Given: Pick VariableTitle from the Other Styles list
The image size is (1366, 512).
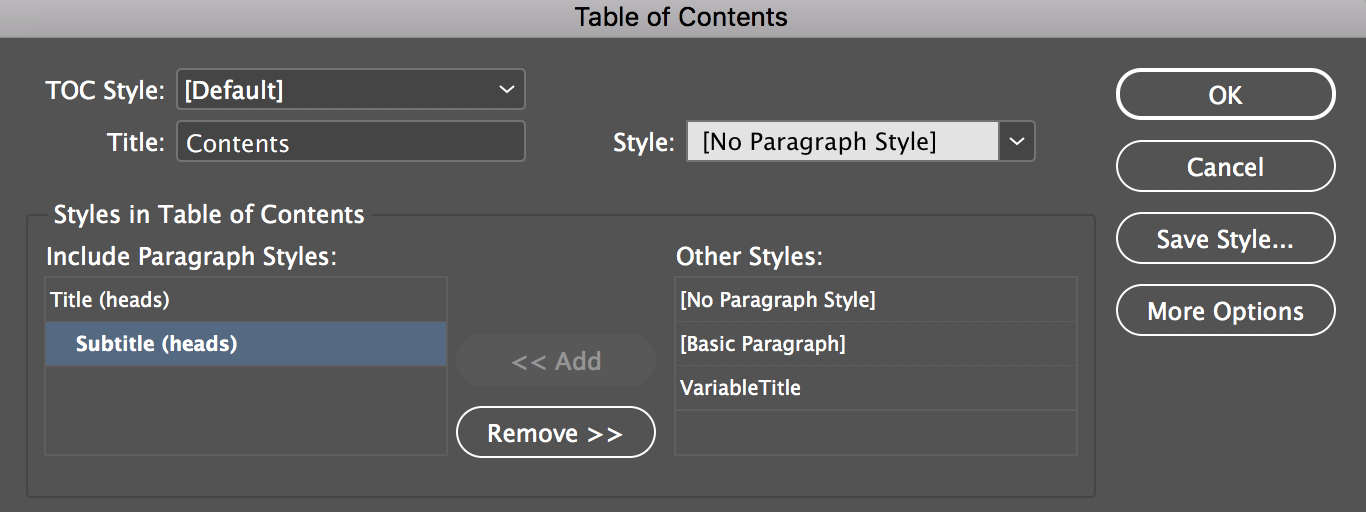Looking at the screenshot, I should tap(876, 388).
